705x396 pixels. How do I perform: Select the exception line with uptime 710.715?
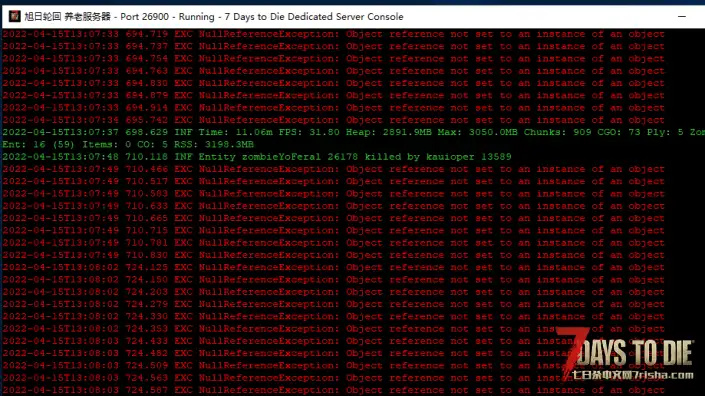pos(333,231)
